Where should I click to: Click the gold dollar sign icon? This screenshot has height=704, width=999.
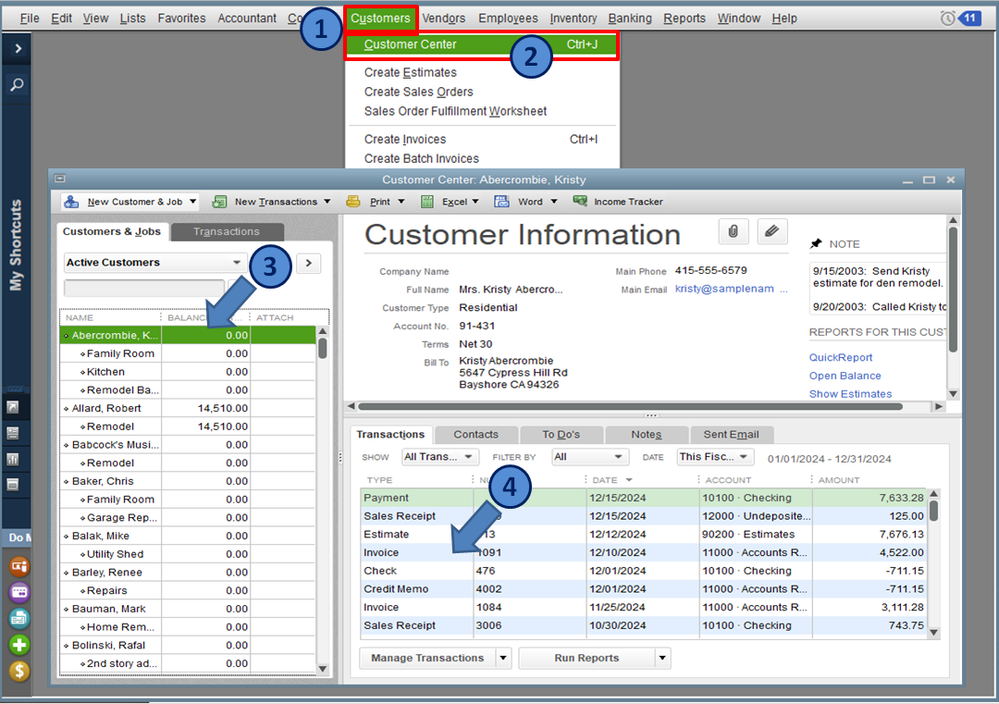(x=19, y=671)
